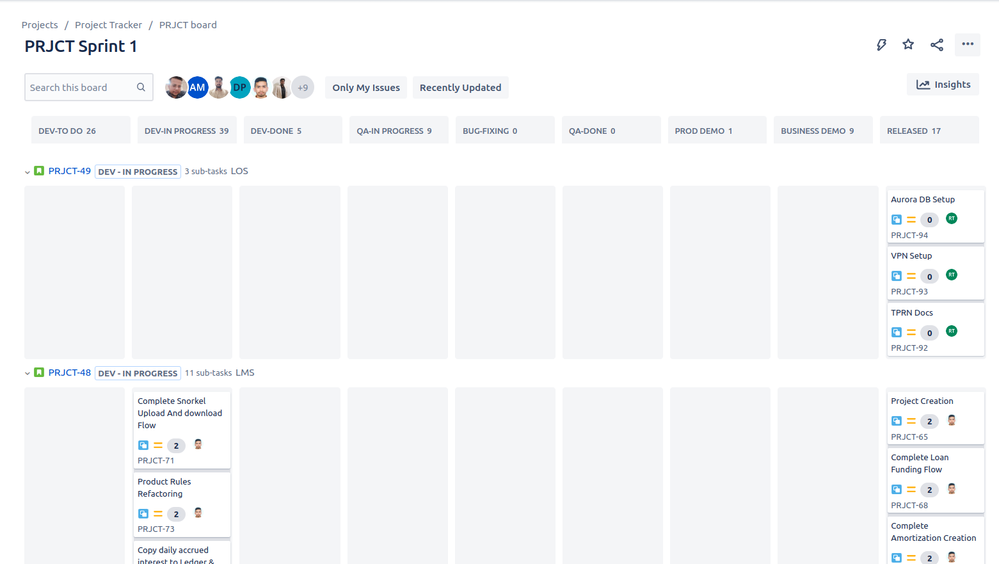This screenshot has height=564, width=999.
Task: Click the priority icon on Project Creation card
Action: click(x=911, y=421)
